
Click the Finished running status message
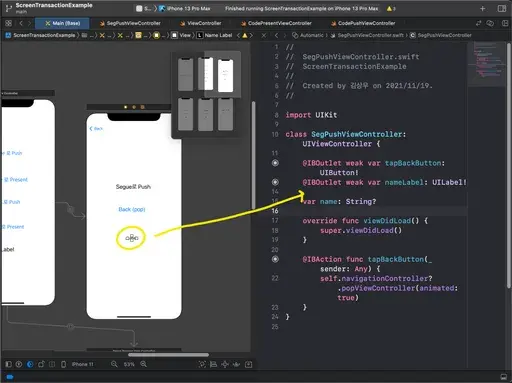pyautogui.click(x=301, y=8)
